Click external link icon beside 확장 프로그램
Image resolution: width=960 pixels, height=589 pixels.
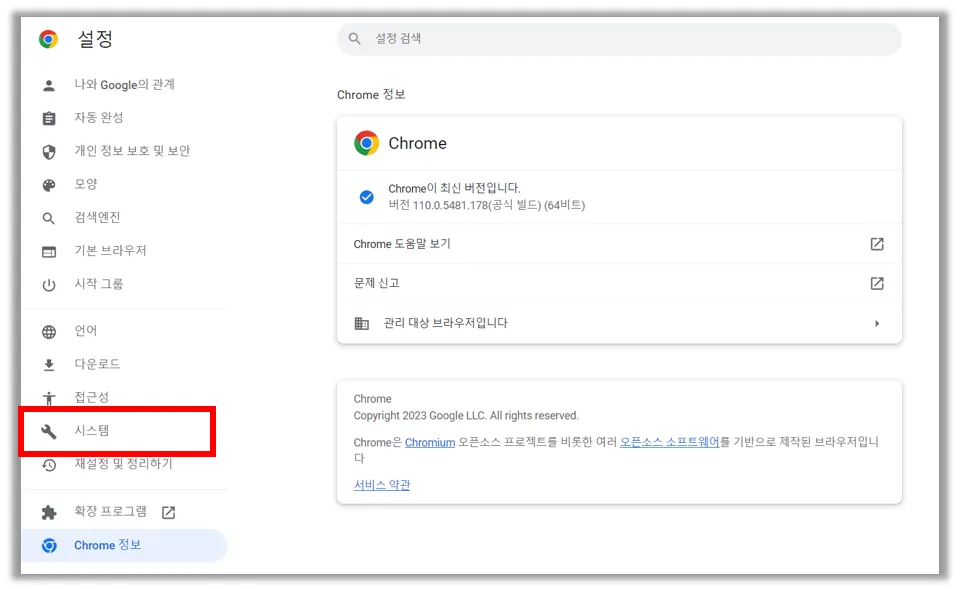tap(168, 512)
